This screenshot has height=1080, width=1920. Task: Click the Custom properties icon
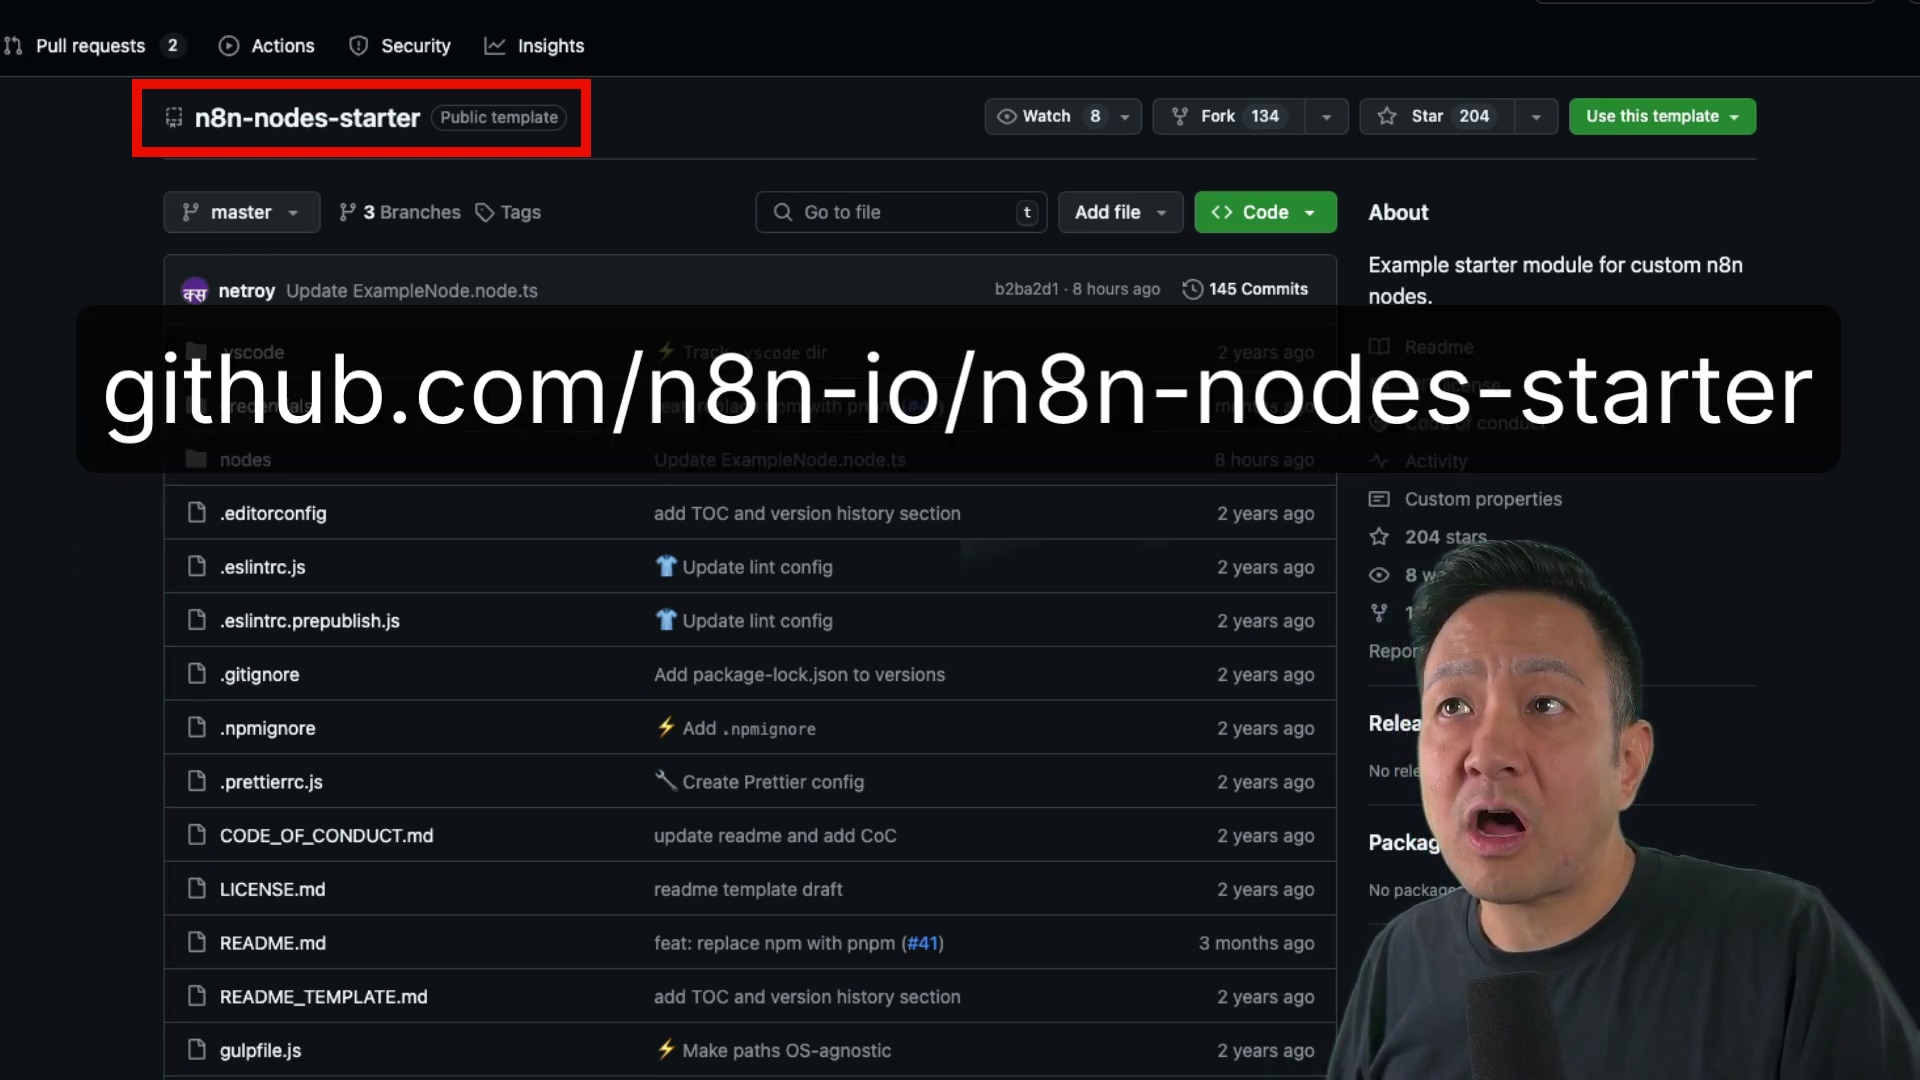tap(1379, 499)
